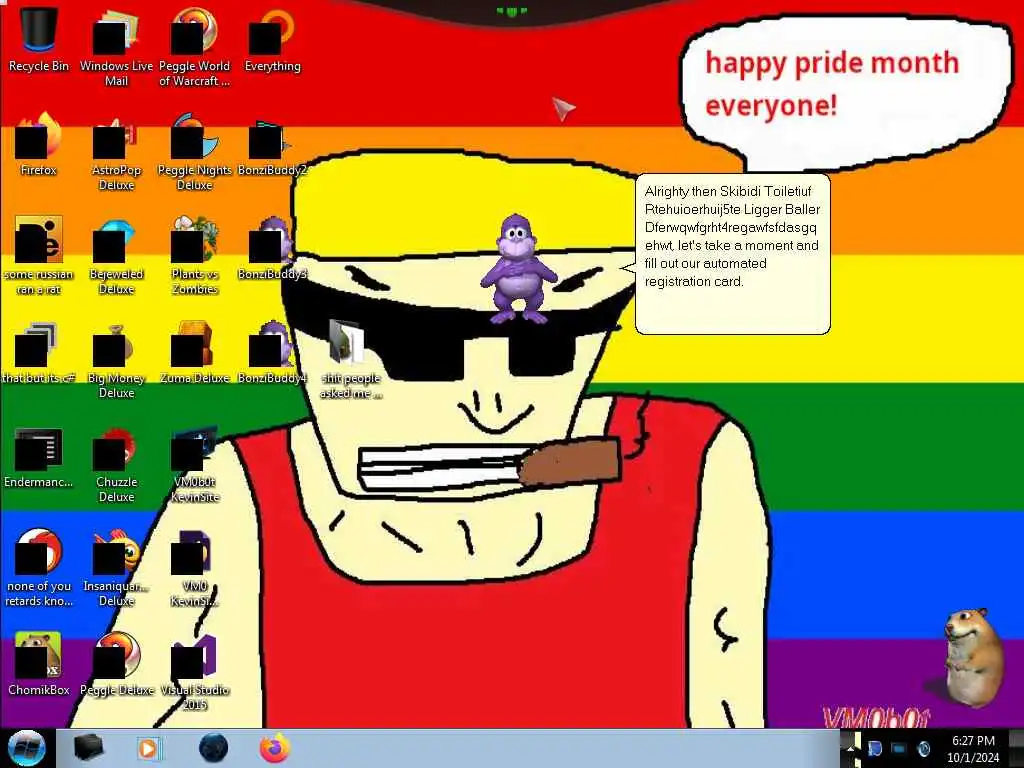
Task: Select the Insaniquar... Deluxe icon
Action: 116,568
